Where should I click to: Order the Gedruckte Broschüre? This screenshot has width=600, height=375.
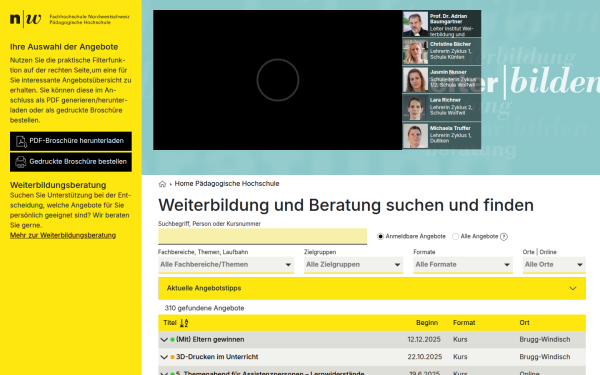71,162
